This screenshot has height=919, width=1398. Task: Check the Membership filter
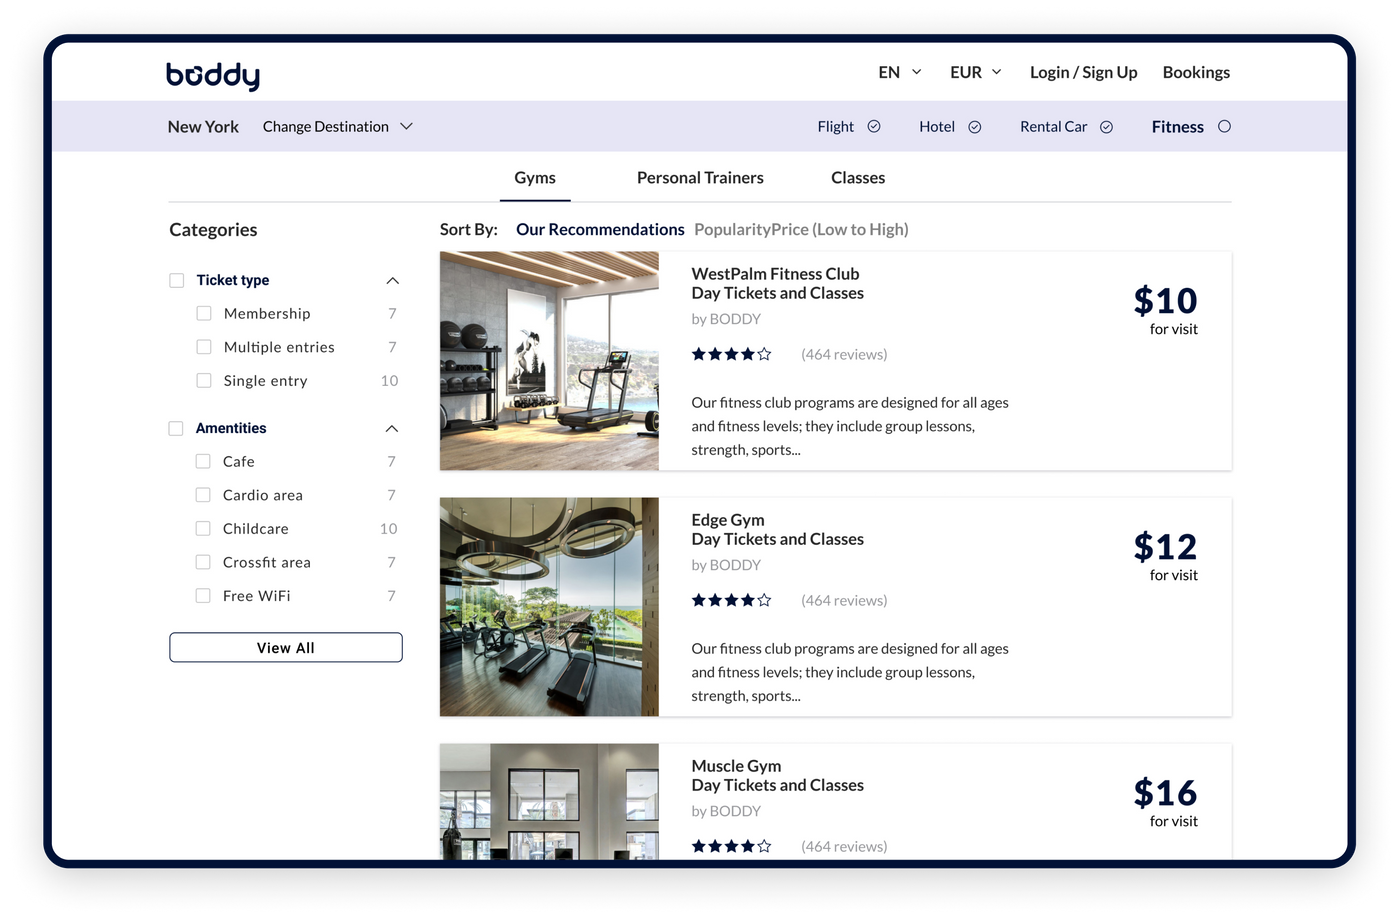pos(204,313)
